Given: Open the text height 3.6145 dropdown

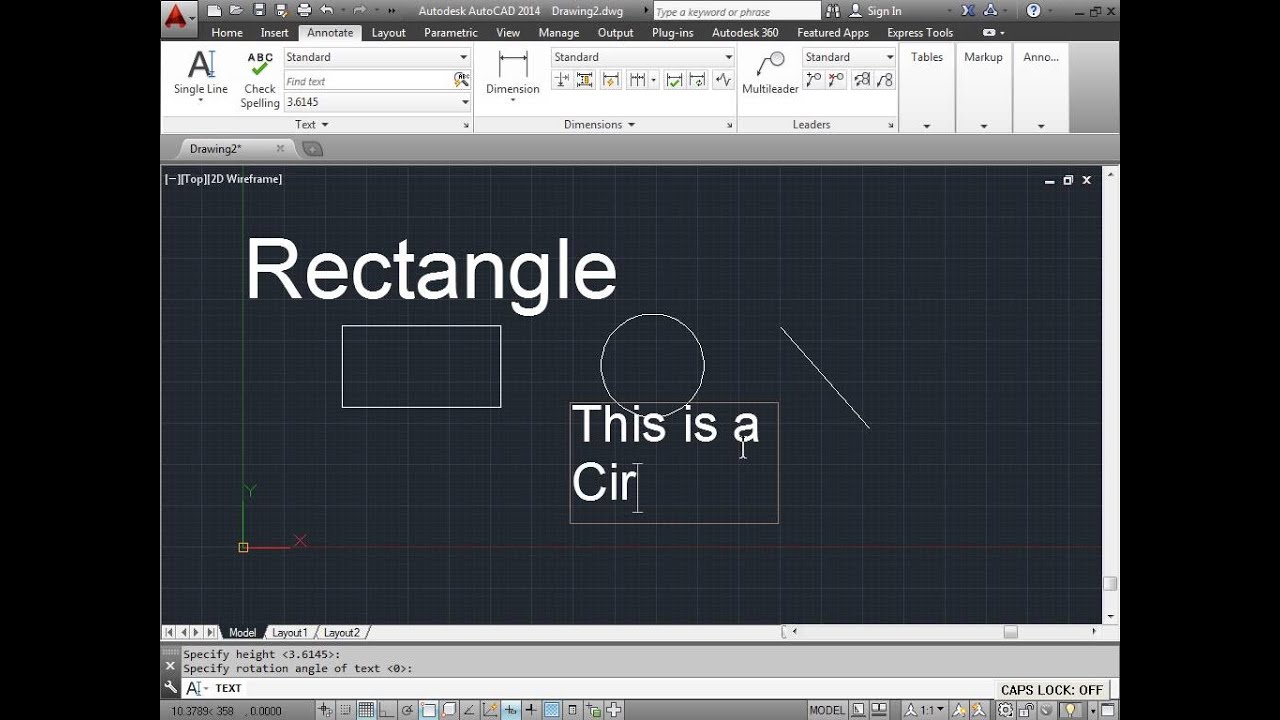Looking at the screenshot, I should click(377, 102).
